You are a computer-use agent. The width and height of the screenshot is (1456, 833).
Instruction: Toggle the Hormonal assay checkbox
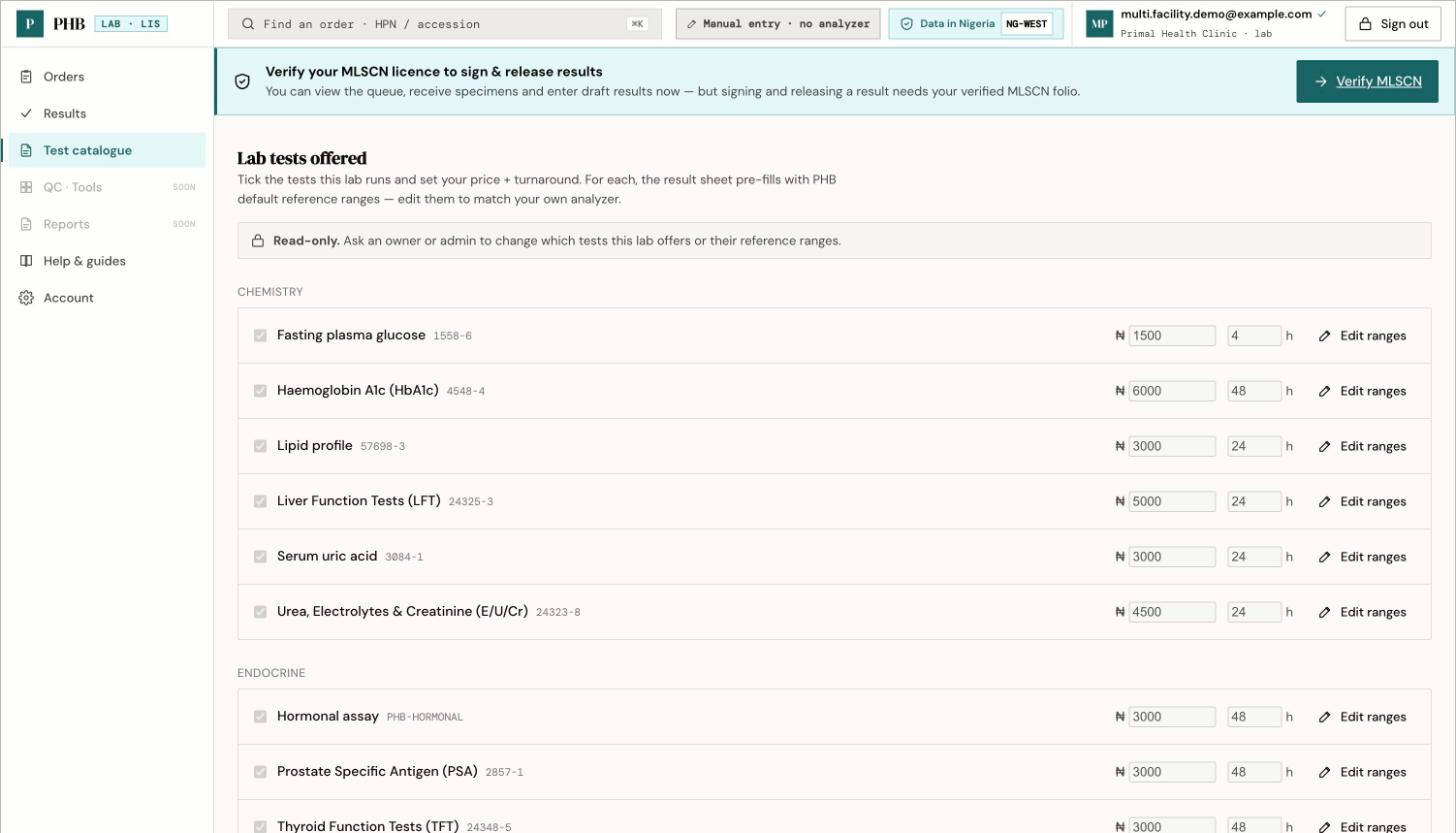(260, 717)
